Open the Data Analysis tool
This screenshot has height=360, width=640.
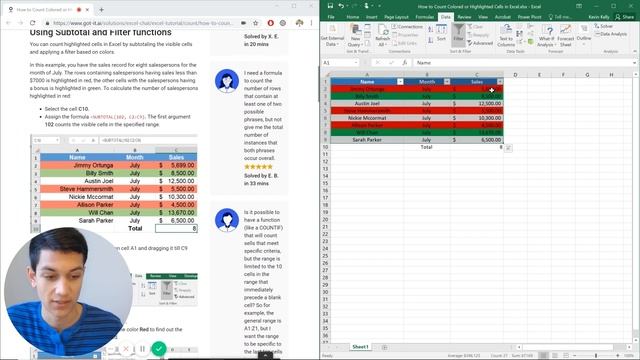610,34
